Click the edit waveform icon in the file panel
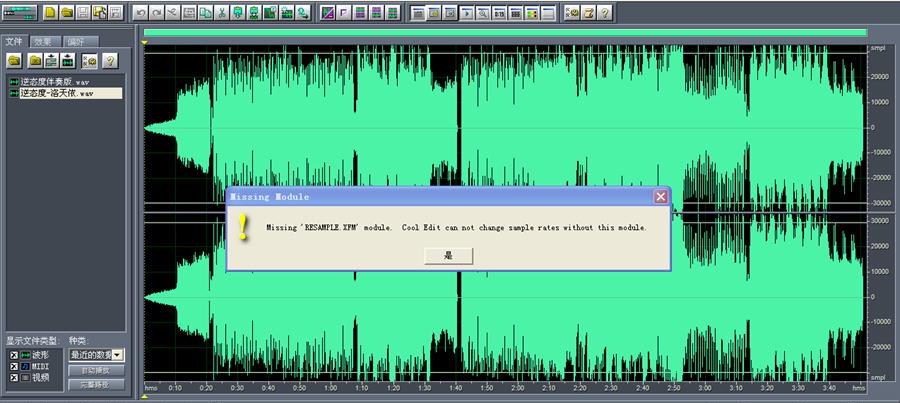900x403 pixels. coord(68,60)
